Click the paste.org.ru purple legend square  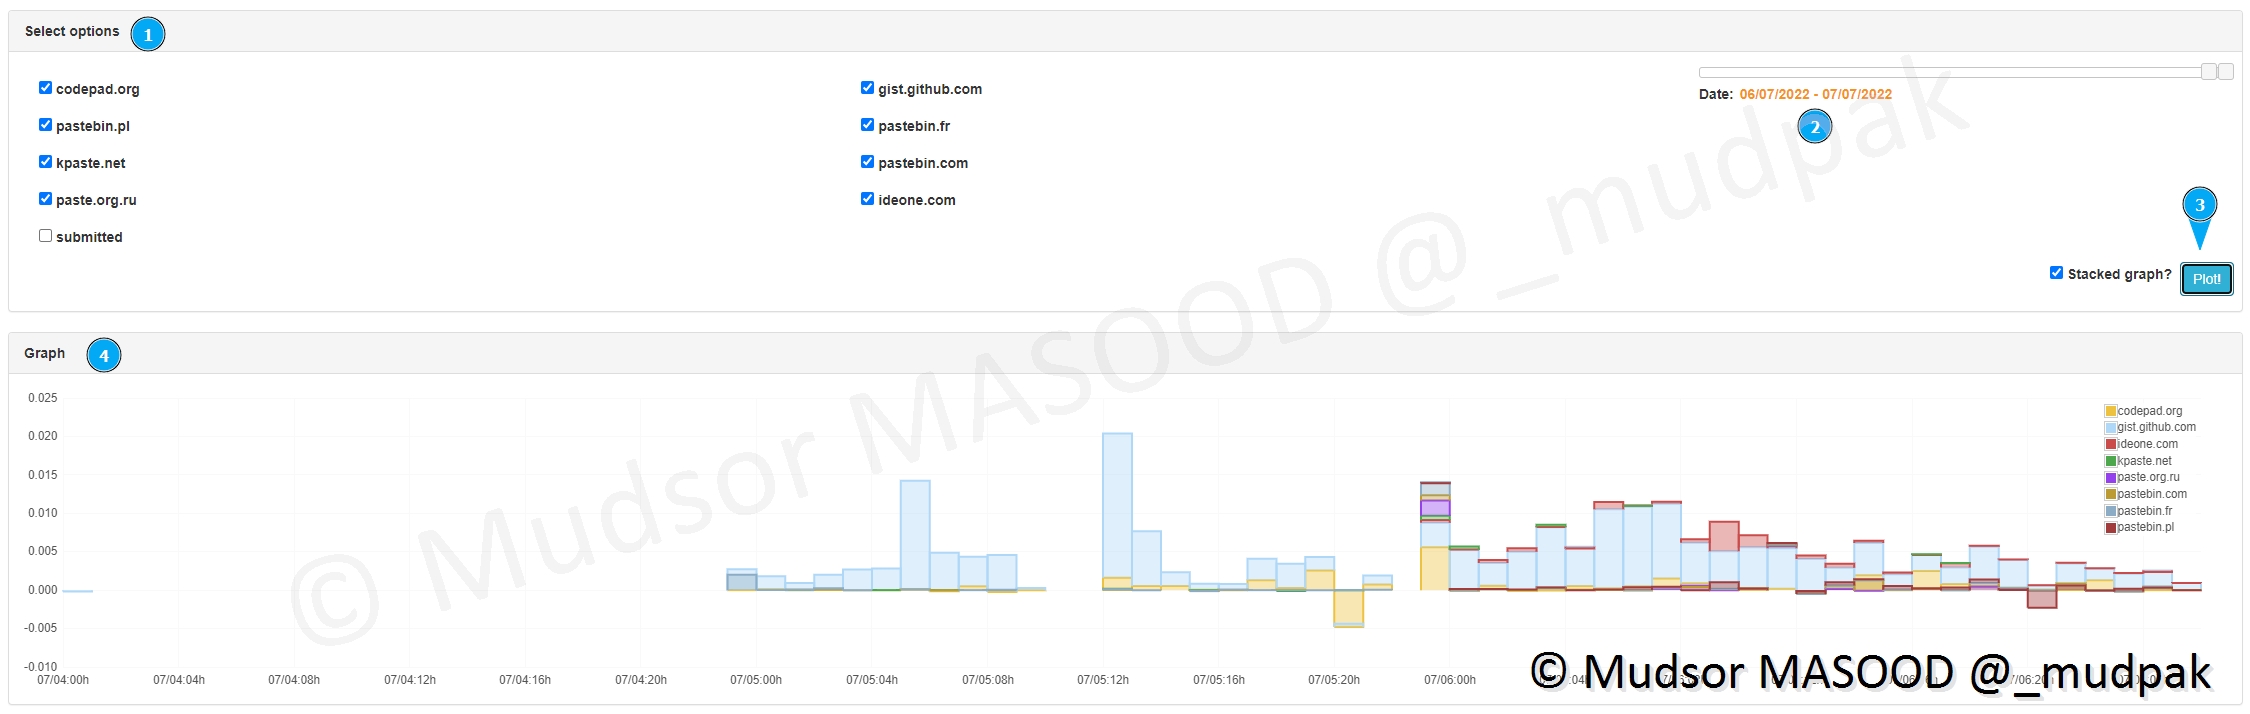2110,478
